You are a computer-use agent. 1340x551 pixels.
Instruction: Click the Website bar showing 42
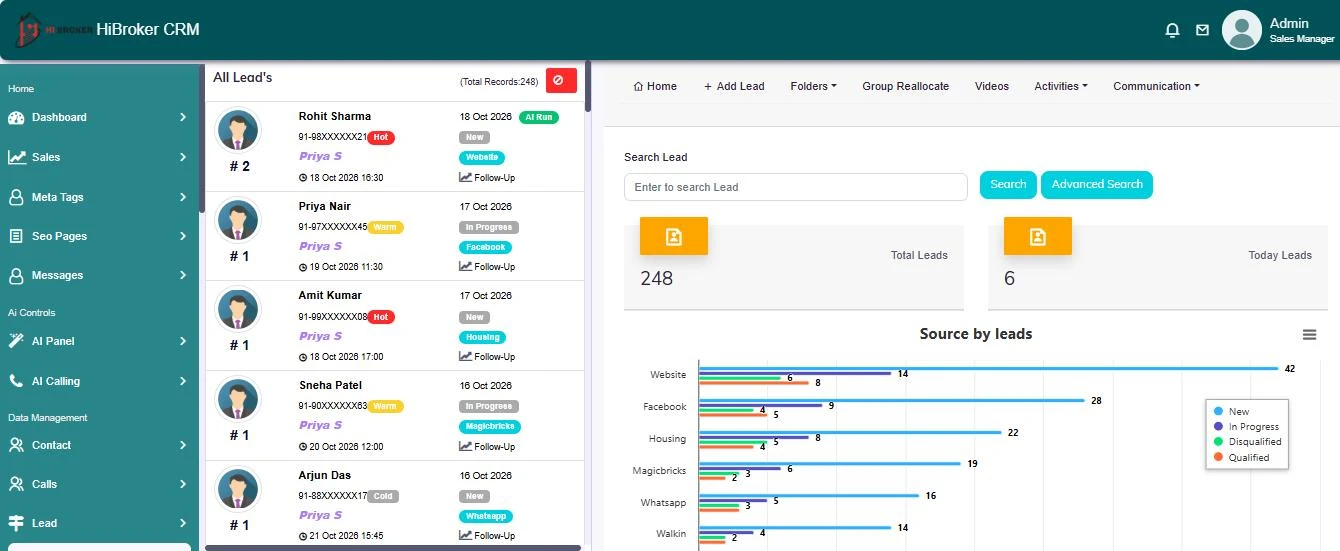click(988, 368)
